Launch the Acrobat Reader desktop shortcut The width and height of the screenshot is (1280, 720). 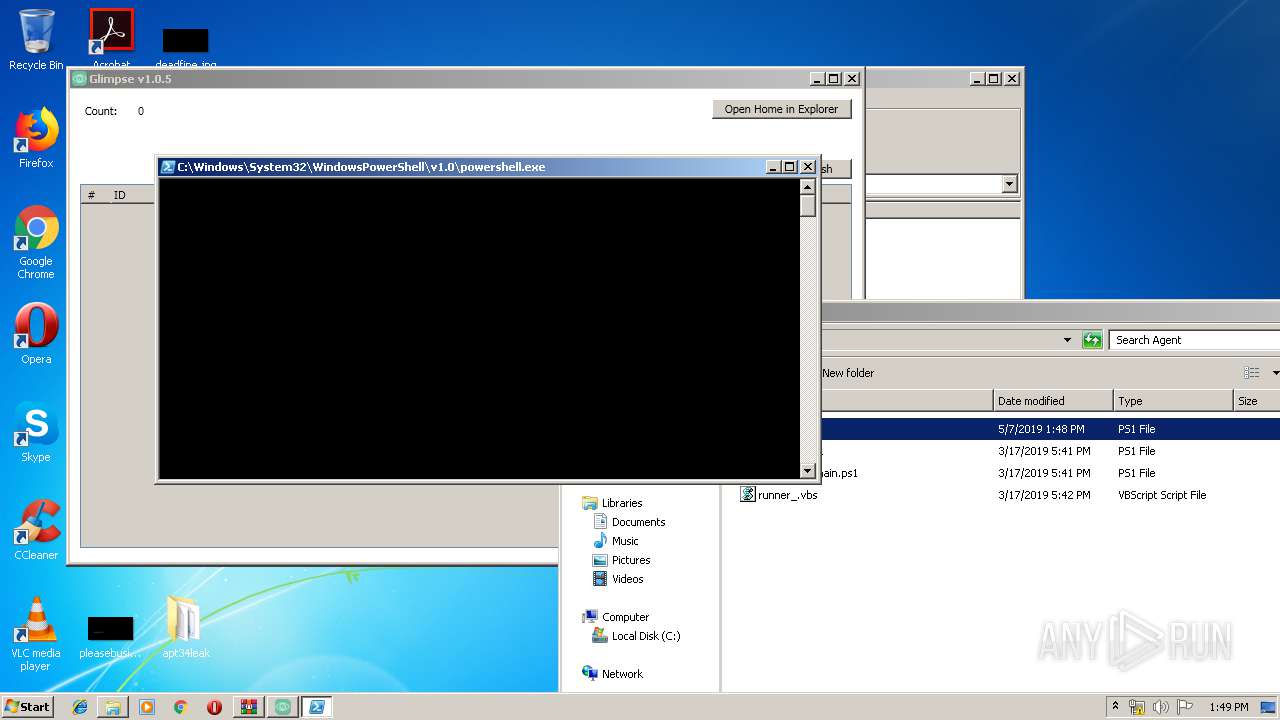111,36
